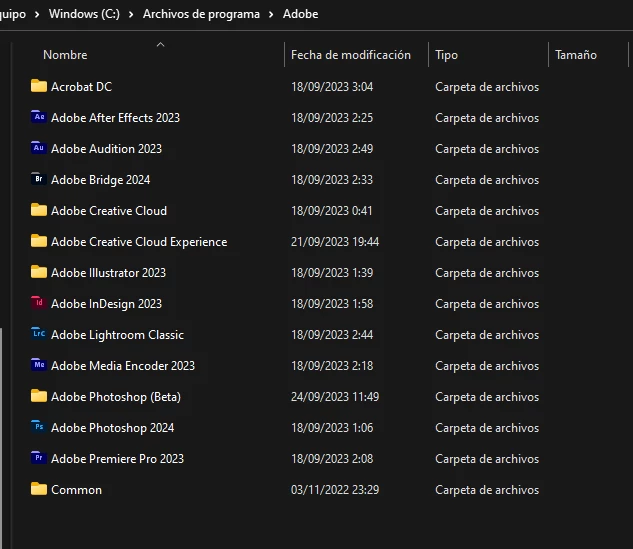Sort by the Nombre column header
The width and height of the screenshot is (633, 549).
(65, 55)
